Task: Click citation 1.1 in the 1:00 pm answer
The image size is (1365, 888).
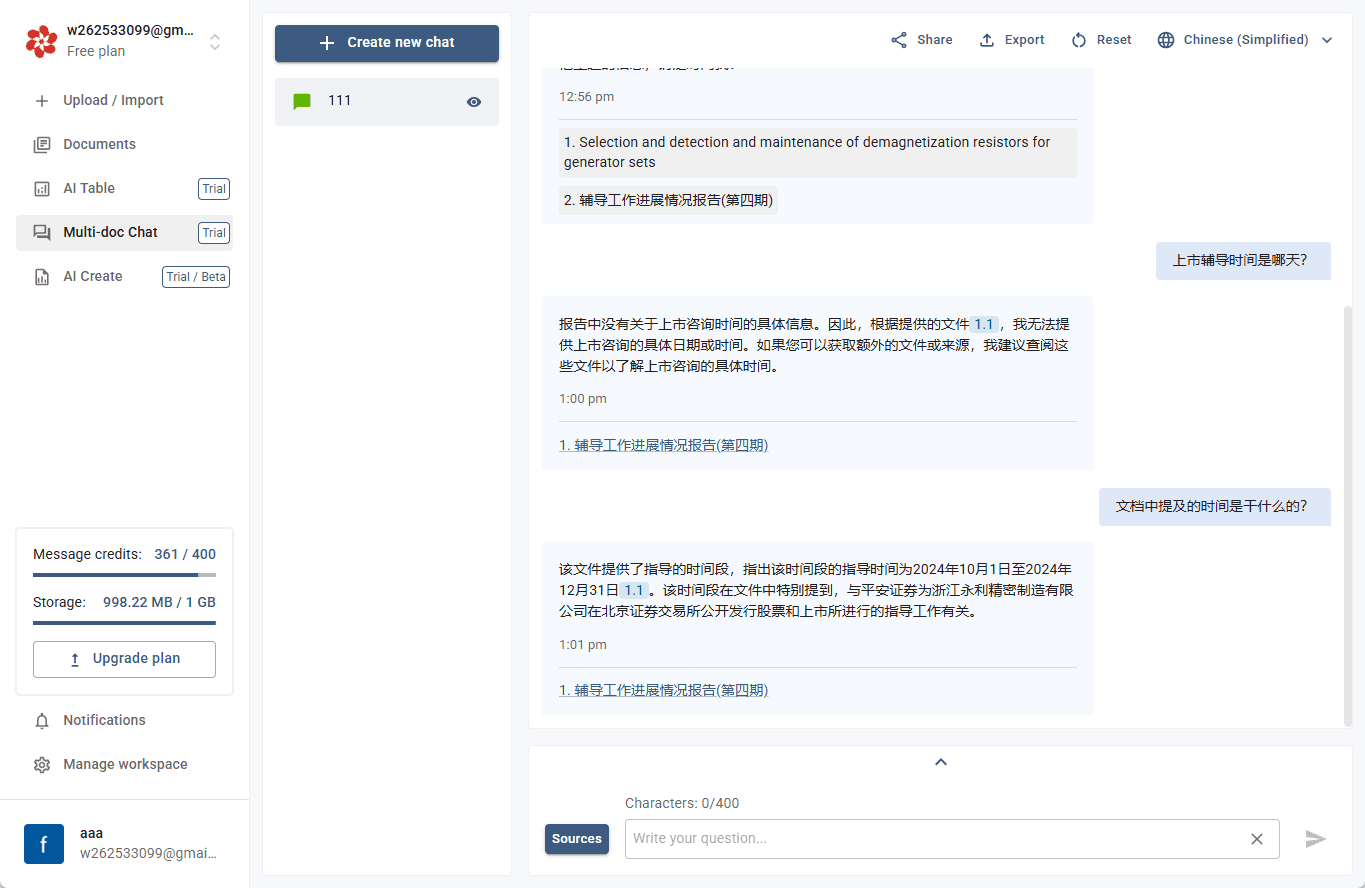Action: coord(984,324)
